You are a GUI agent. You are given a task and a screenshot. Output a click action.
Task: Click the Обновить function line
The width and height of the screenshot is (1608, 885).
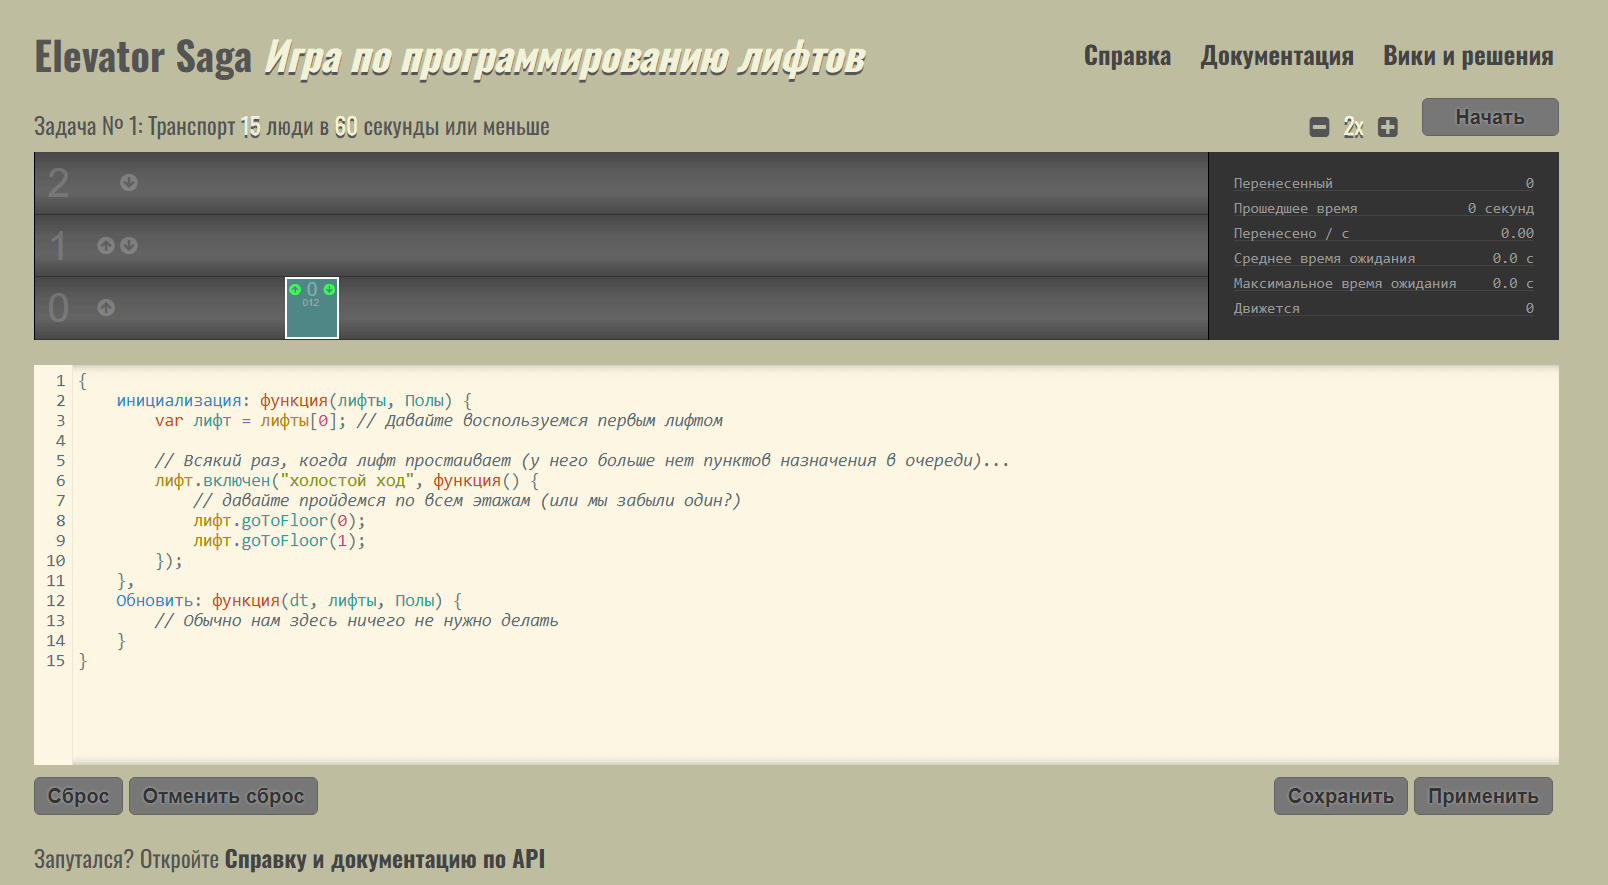pyautogui.click(x=289, y=601)
